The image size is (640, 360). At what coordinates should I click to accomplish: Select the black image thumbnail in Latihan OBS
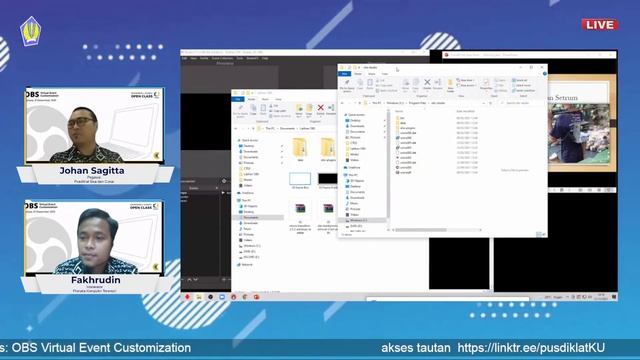327,178
